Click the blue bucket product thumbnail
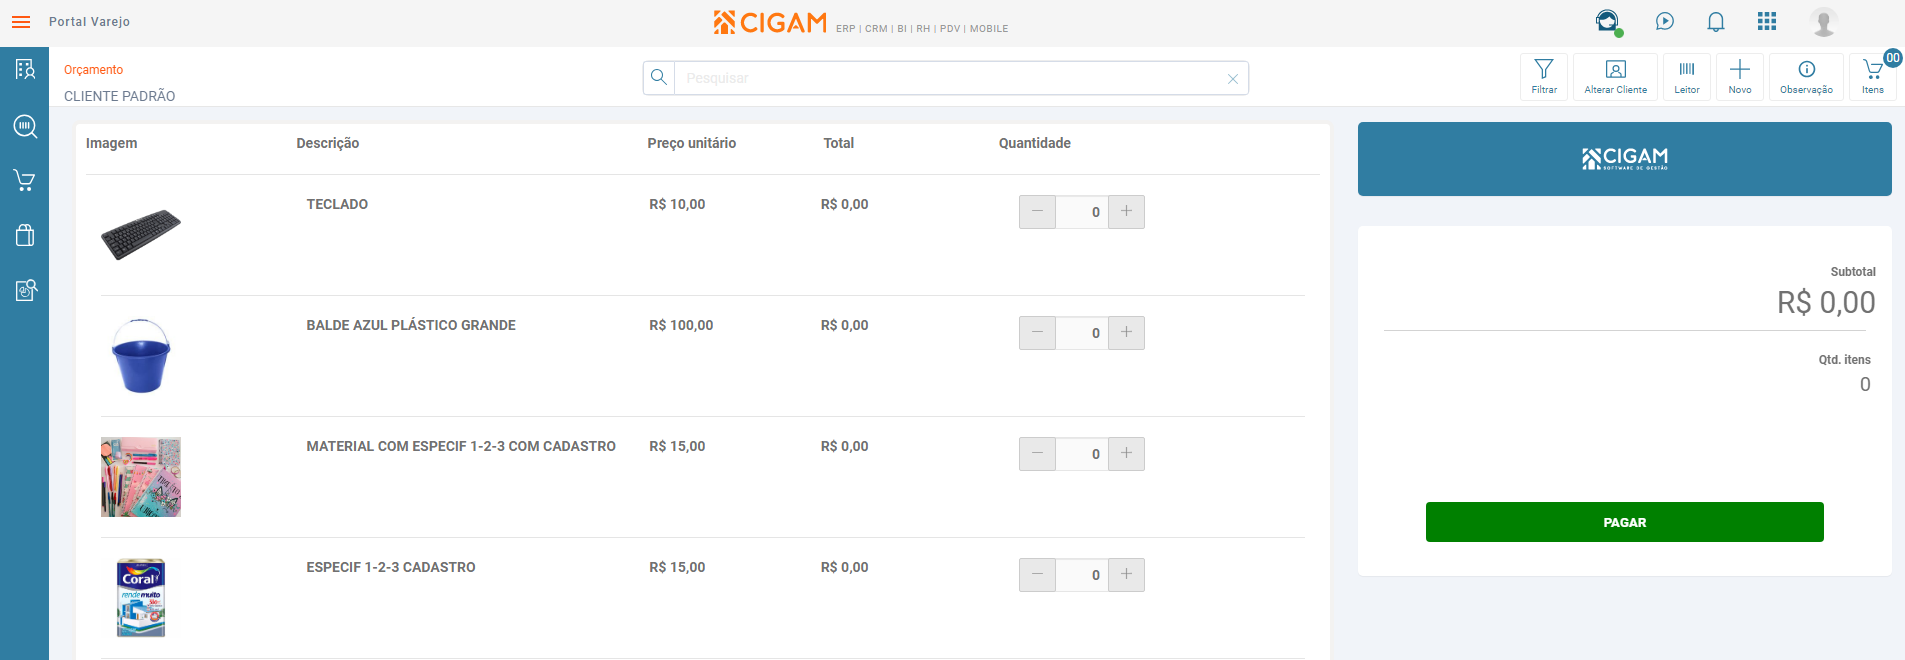Screen dimensions: 1905x660 pyautogui.click(x=141, y=356)
